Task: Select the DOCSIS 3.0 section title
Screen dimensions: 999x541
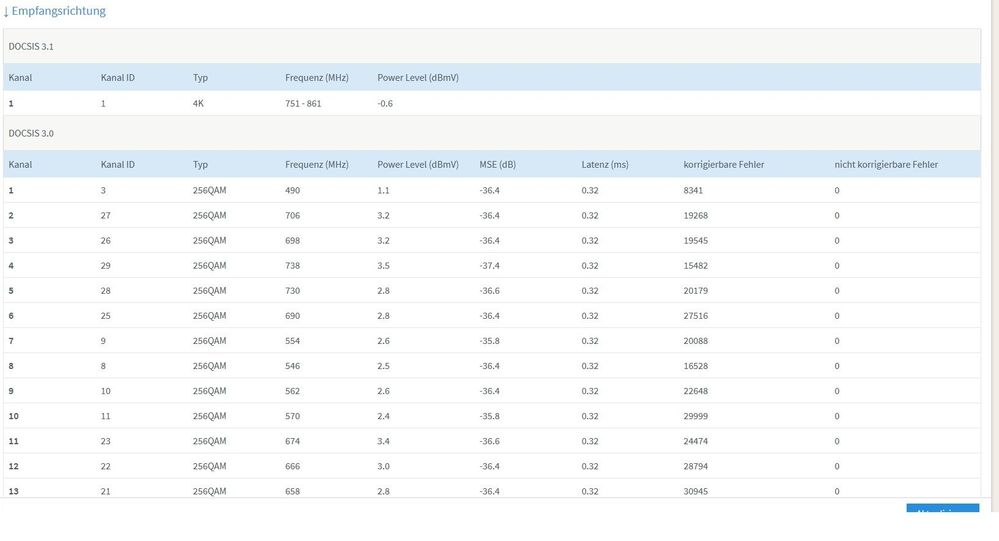Action: point(31,133)
